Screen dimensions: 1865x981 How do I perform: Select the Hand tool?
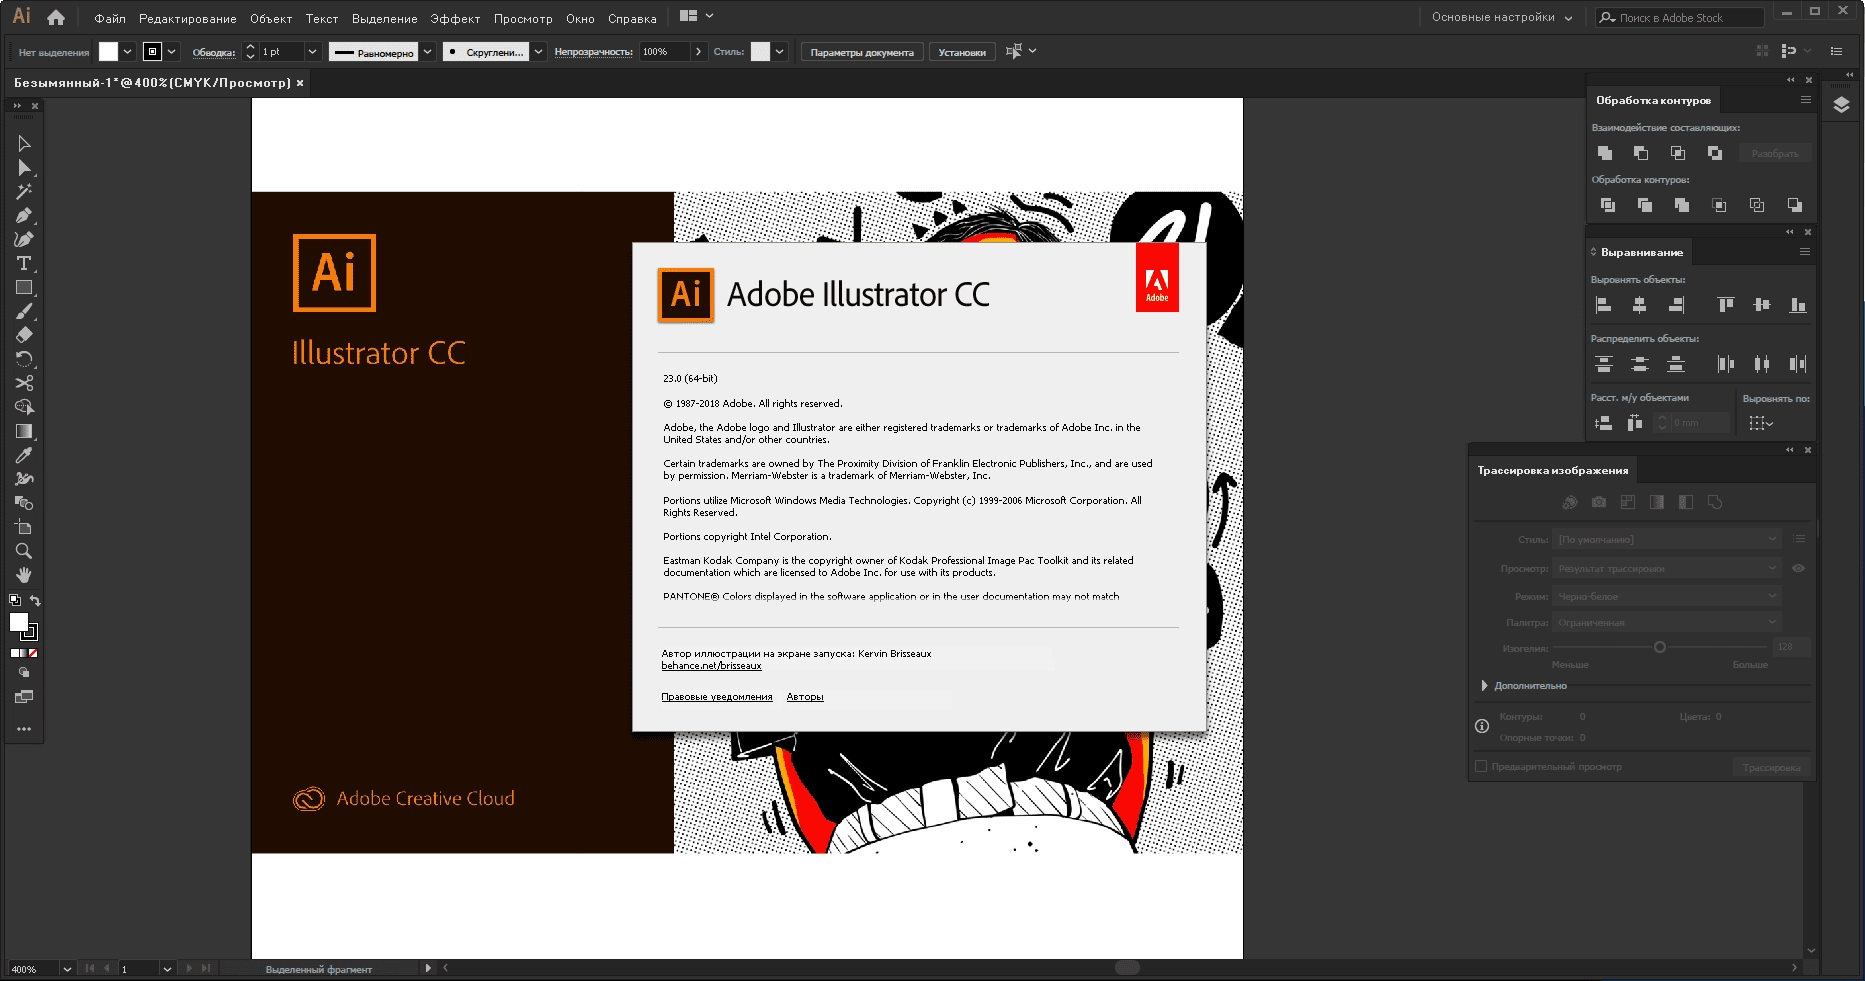click(24, 575)
